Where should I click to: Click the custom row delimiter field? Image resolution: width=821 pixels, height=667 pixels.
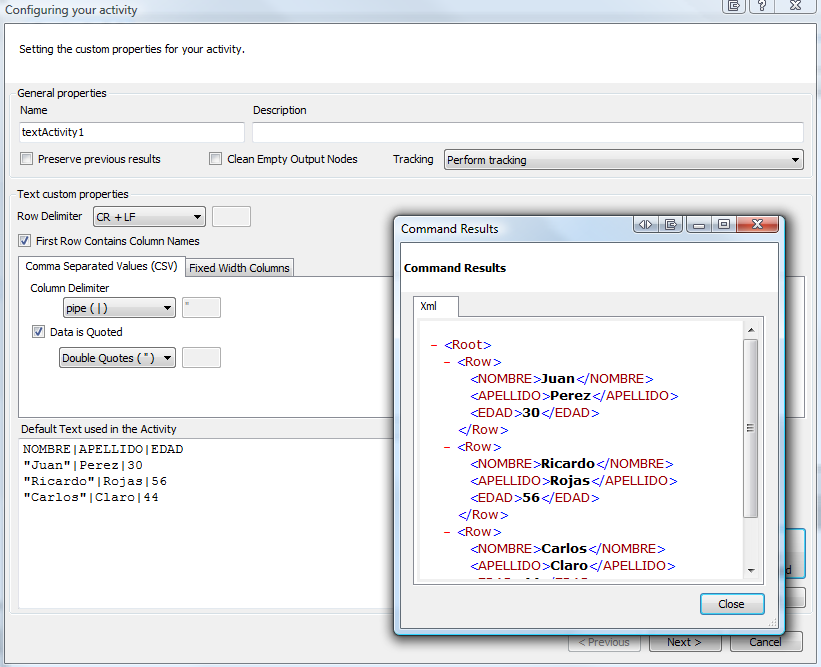[x=231, y=217]
